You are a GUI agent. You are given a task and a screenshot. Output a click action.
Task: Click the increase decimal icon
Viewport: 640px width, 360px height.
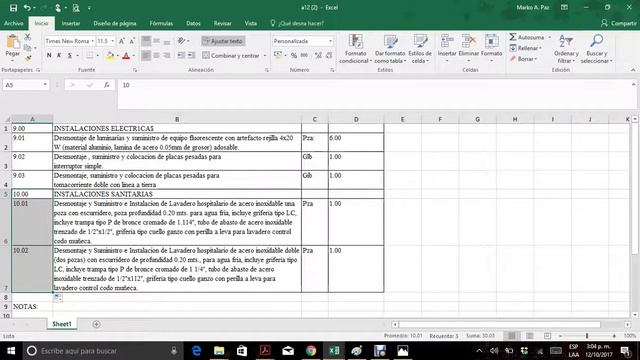318,56
